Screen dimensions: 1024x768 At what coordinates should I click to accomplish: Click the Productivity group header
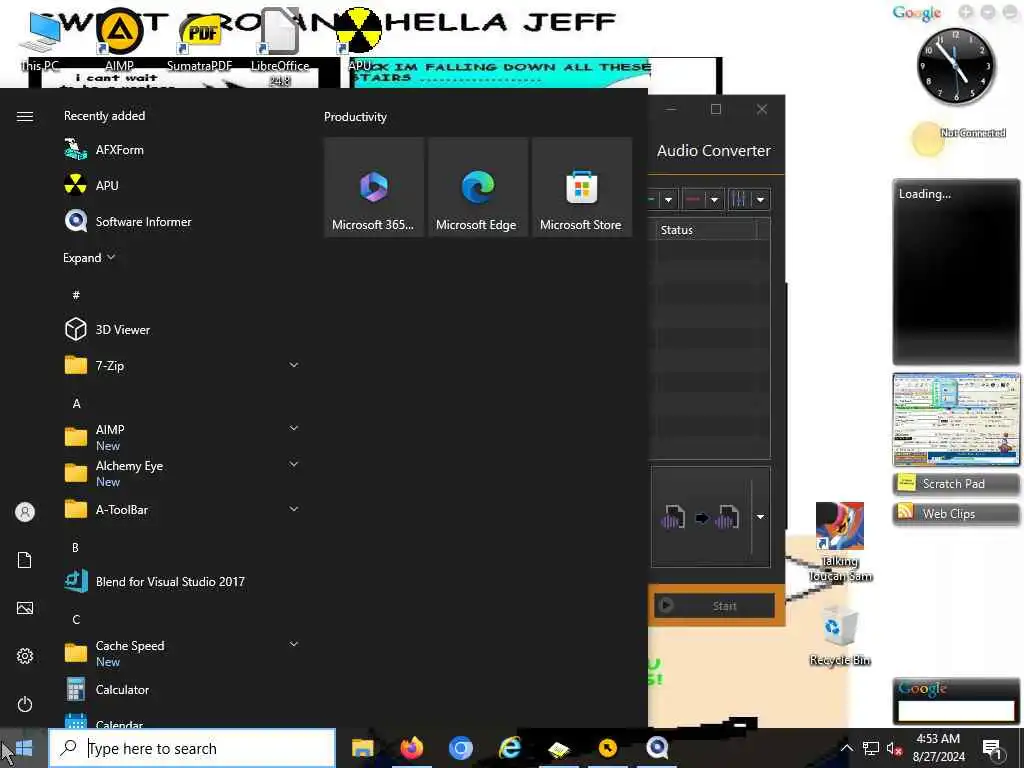pos(355,117)
